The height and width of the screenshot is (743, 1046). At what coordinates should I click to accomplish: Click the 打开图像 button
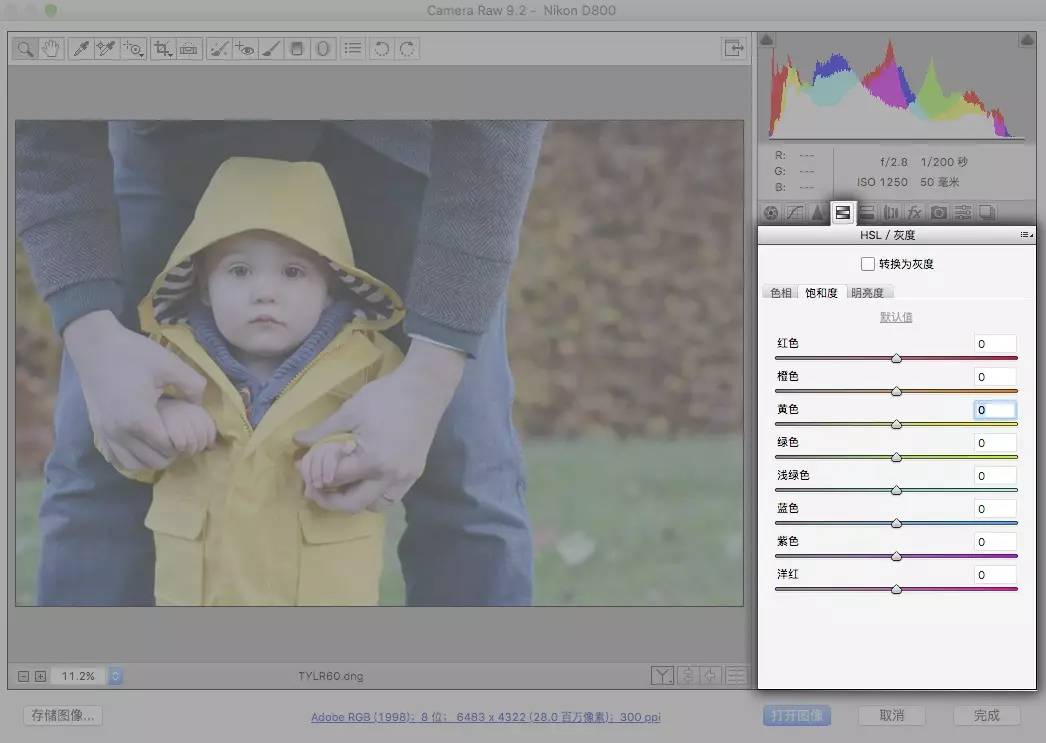(x=797, y=716)
